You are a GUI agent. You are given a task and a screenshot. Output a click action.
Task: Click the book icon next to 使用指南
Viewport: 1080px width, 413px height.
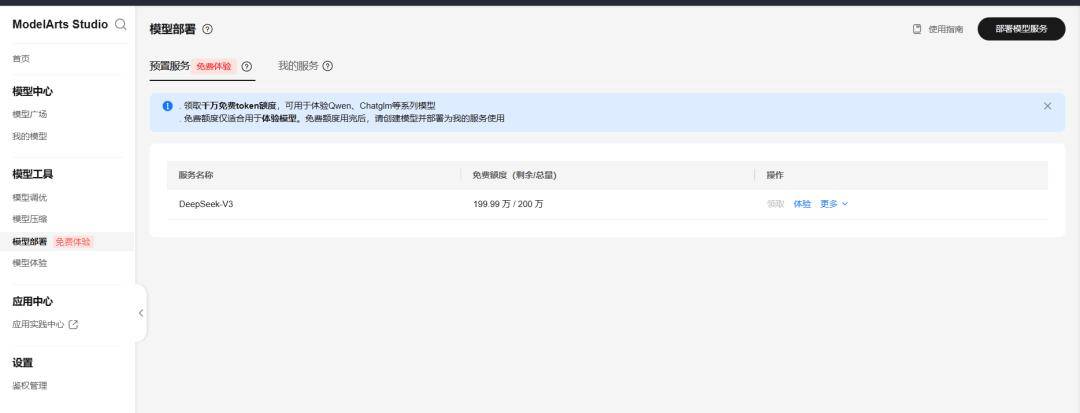917,29
